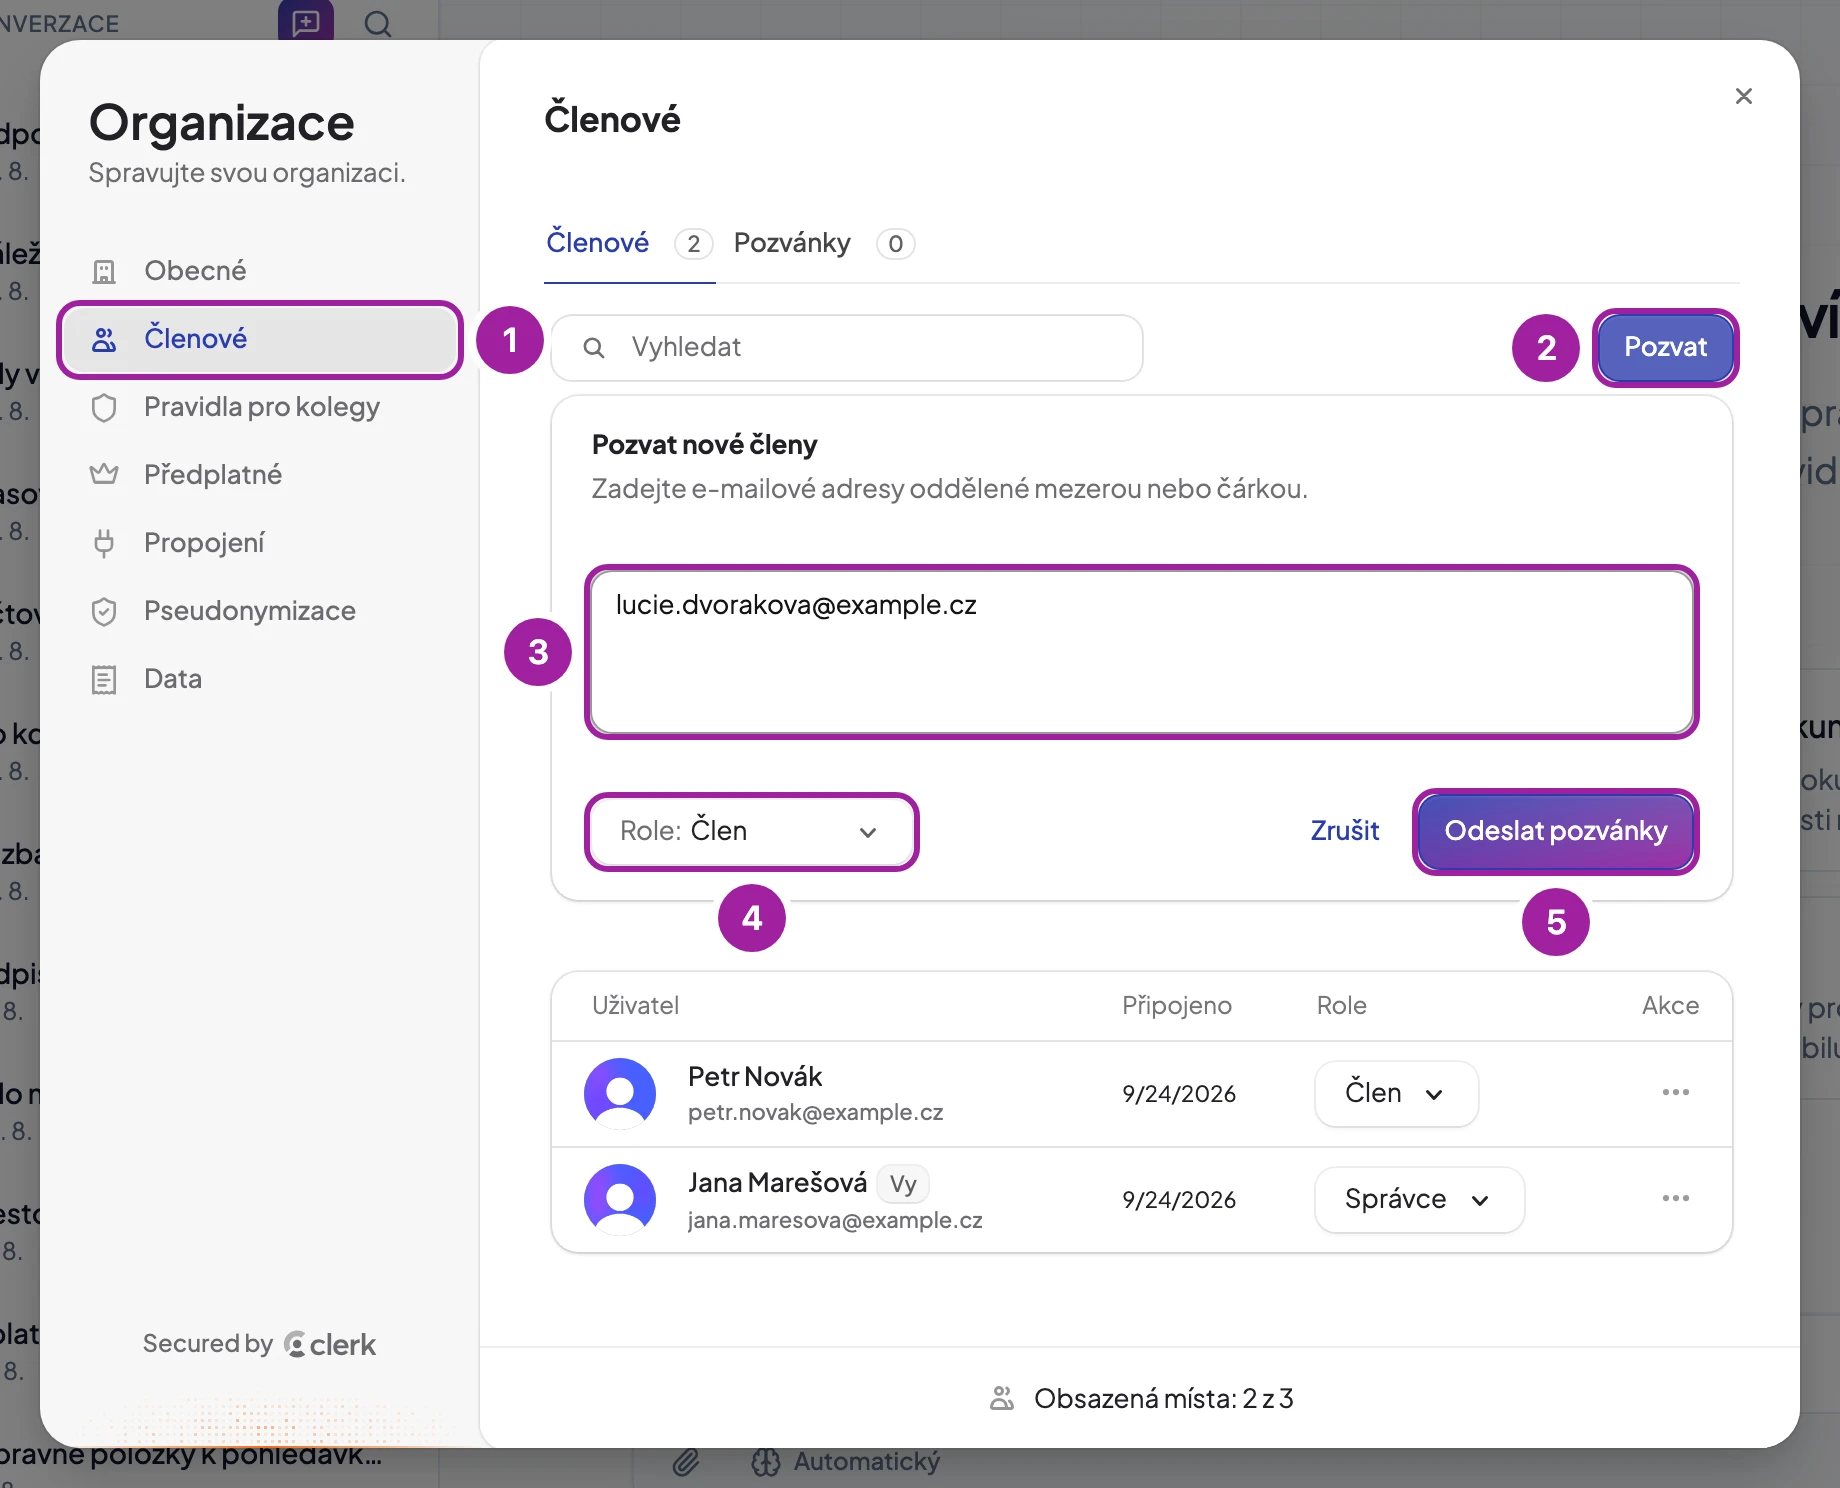This screenshot has height=1488, width=1840.
Task: Click the Obsazená místa: 2 z 3 text
Action: pos(1164,1398)
